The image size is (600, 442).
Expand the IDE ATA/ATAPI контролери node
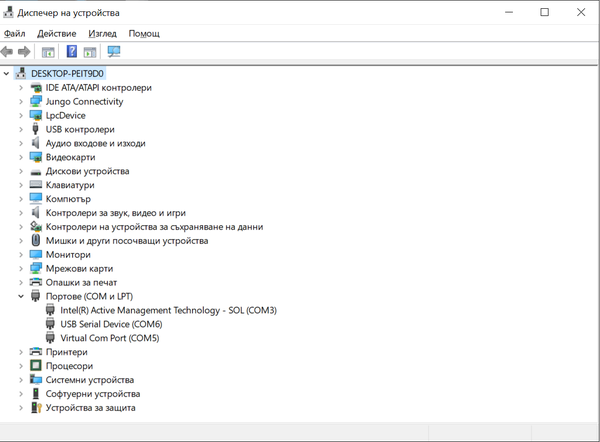point(21,88)
